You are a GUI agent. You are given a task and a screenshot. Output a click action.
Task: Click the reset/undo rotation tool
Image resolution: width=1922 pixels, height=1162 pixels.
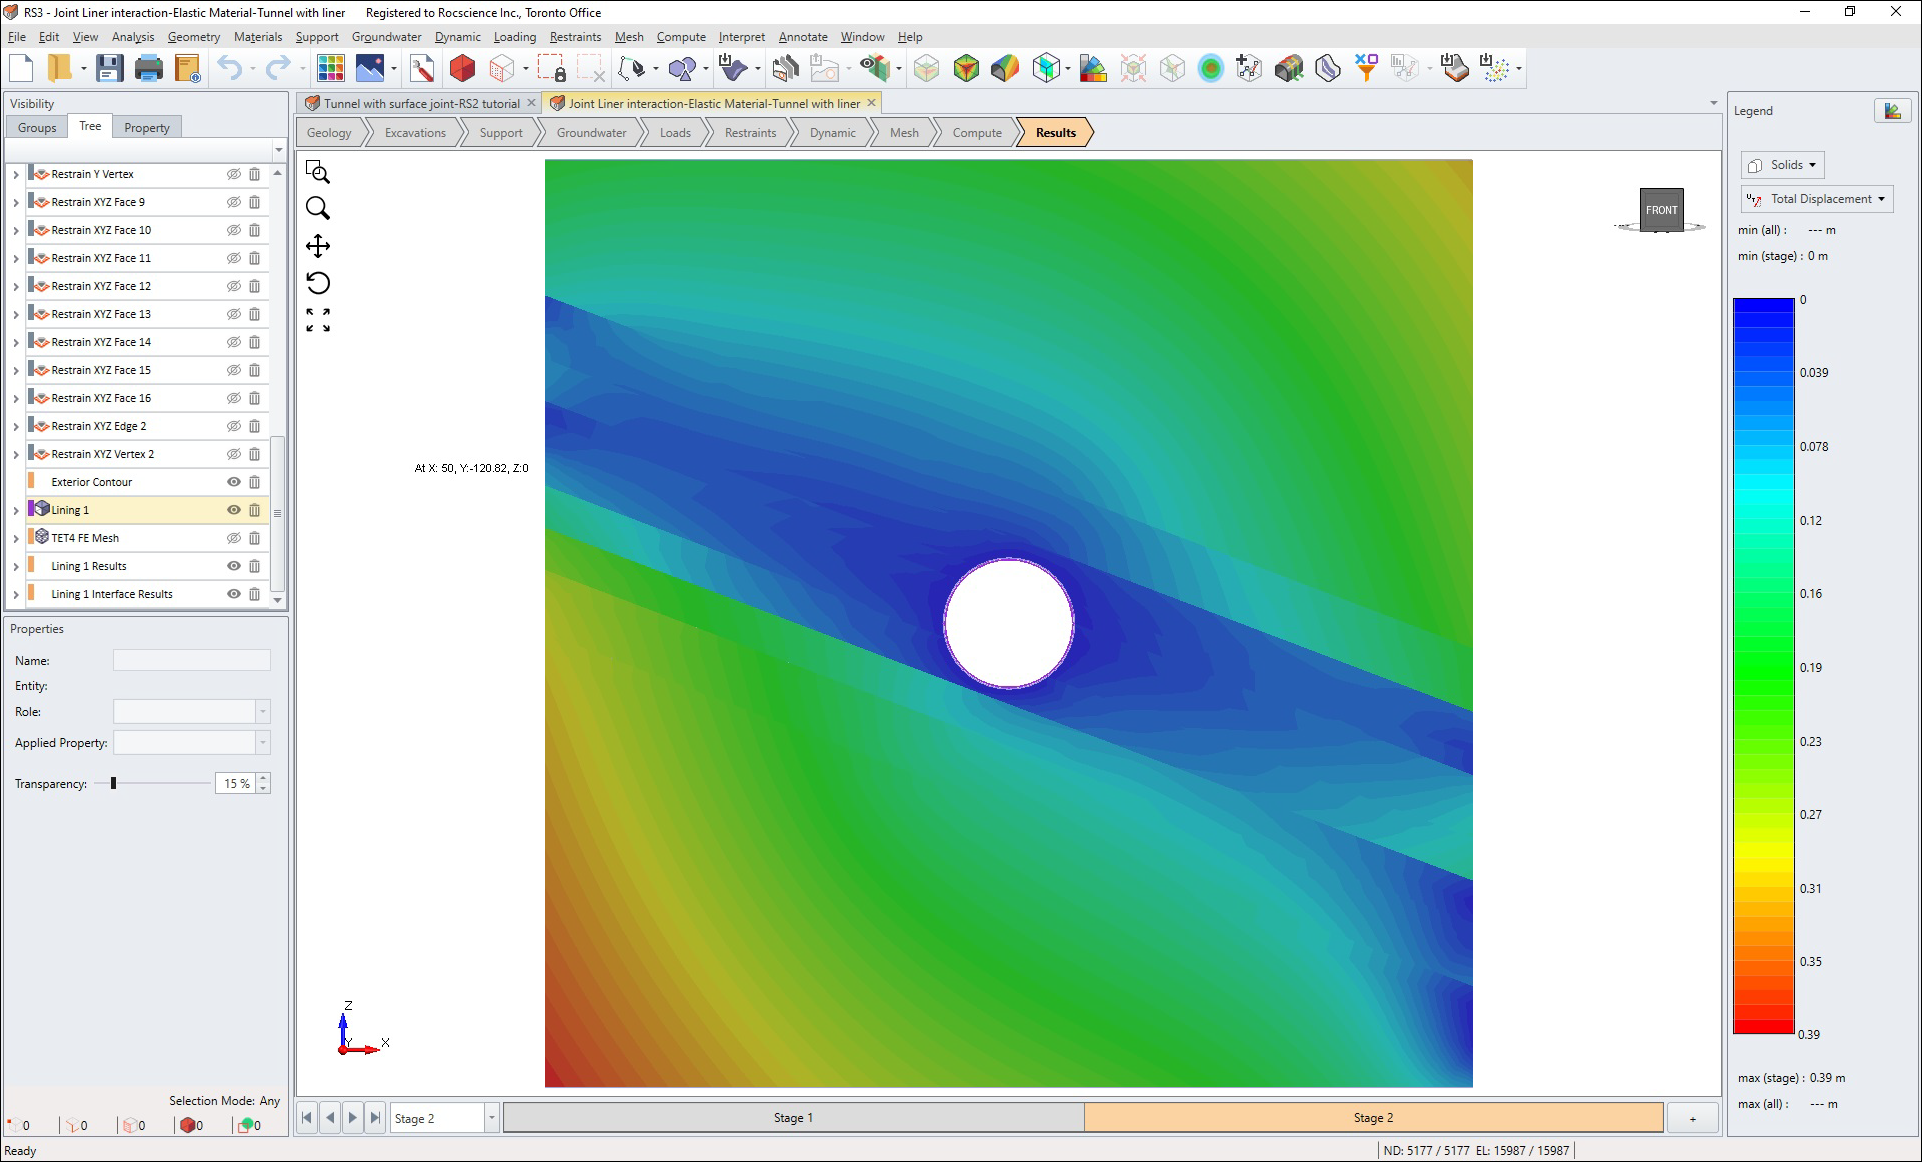pyautogui.click(x=319, y=282)
